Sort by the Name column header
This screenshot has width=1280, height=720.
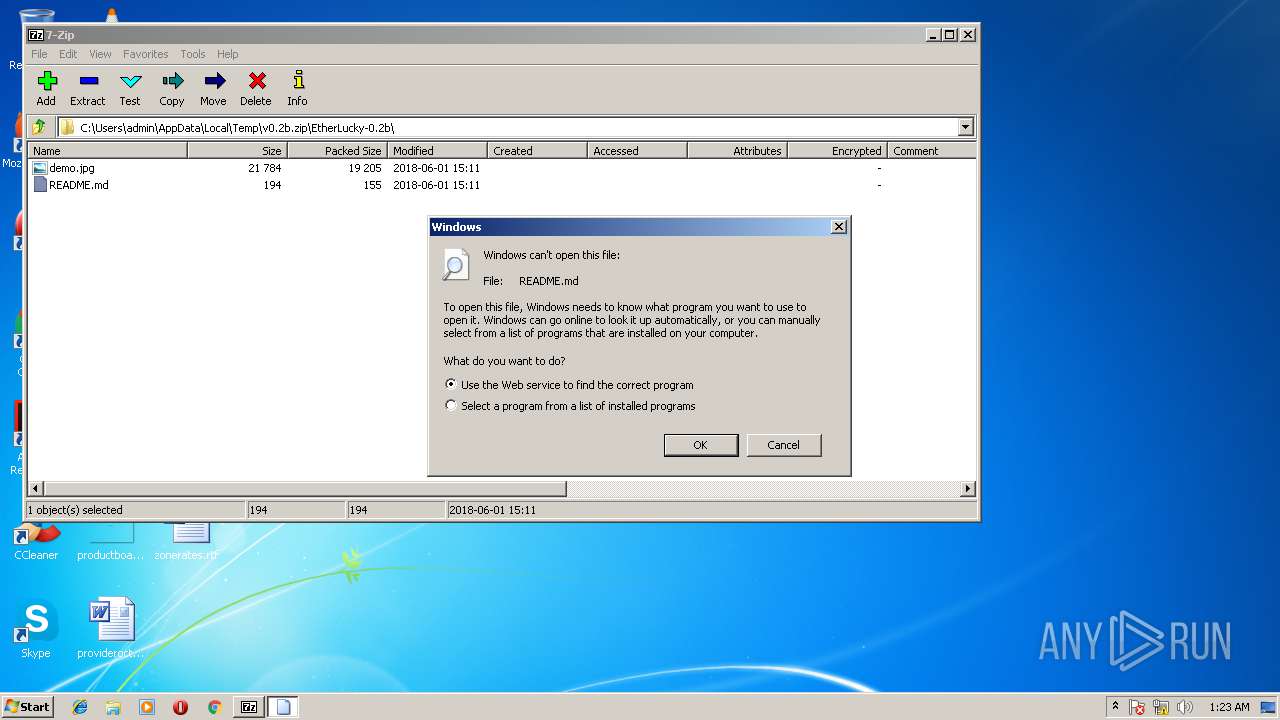coord(108,151)
